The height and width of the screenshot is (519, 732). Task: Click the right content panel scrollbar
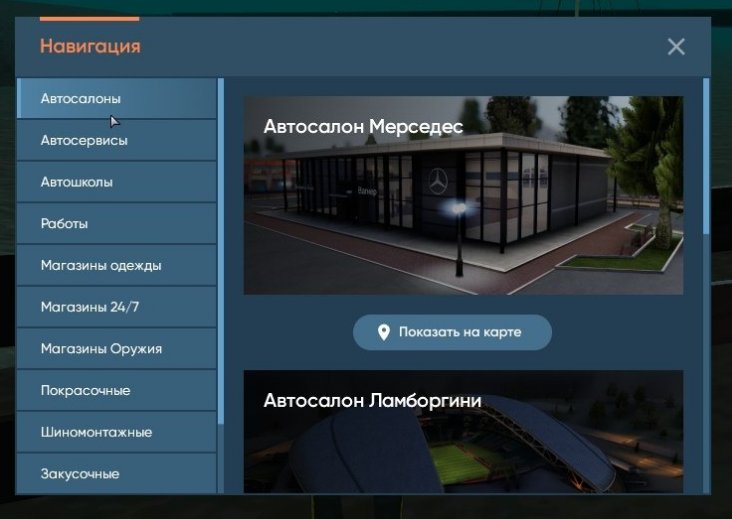point(706,156)
